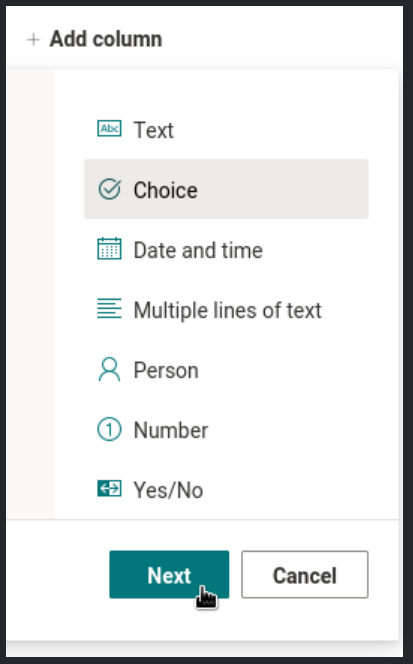Click the Next button
The image size is (413, 664).
point(169,575)
